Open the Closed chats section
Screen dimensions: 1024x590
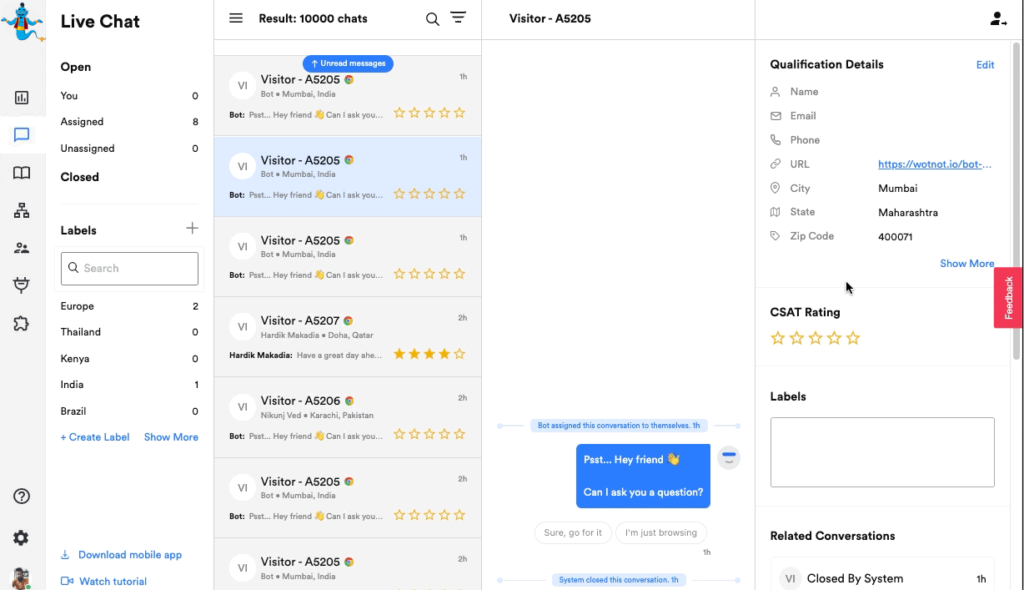[x=80, y=177]
